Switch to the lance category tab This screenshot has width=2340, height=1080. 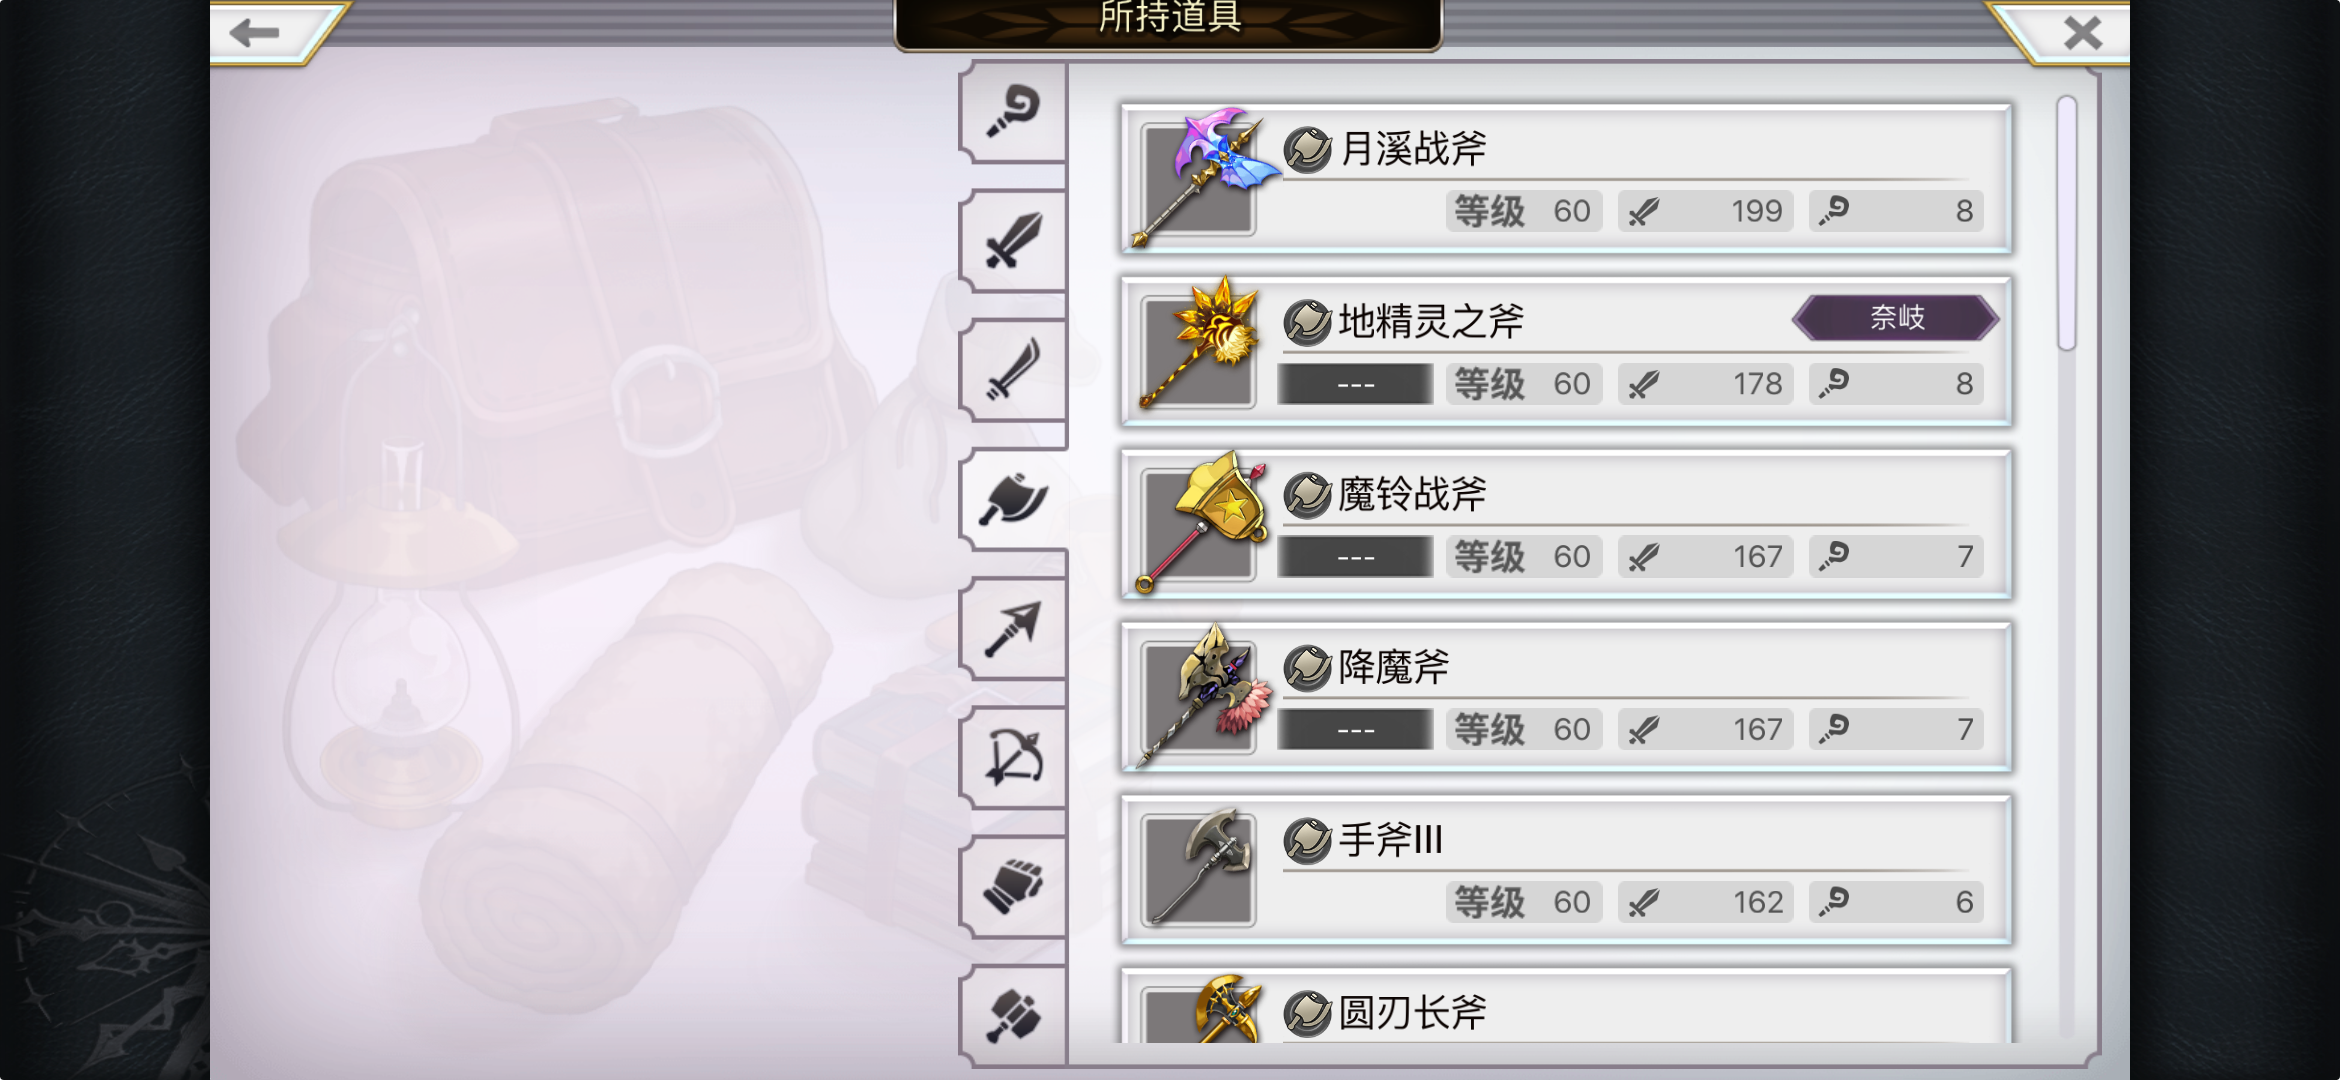1012,629
